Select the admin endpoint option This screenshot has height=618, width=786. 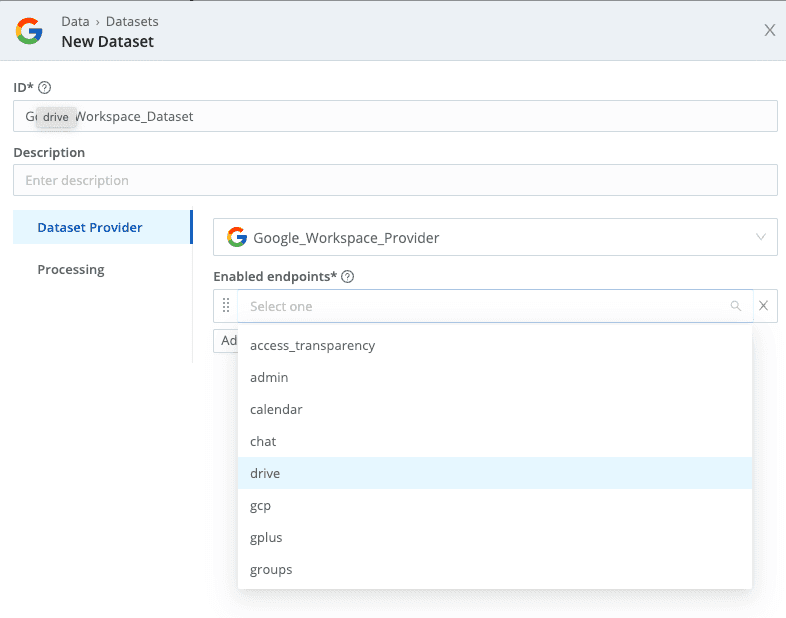269,377
